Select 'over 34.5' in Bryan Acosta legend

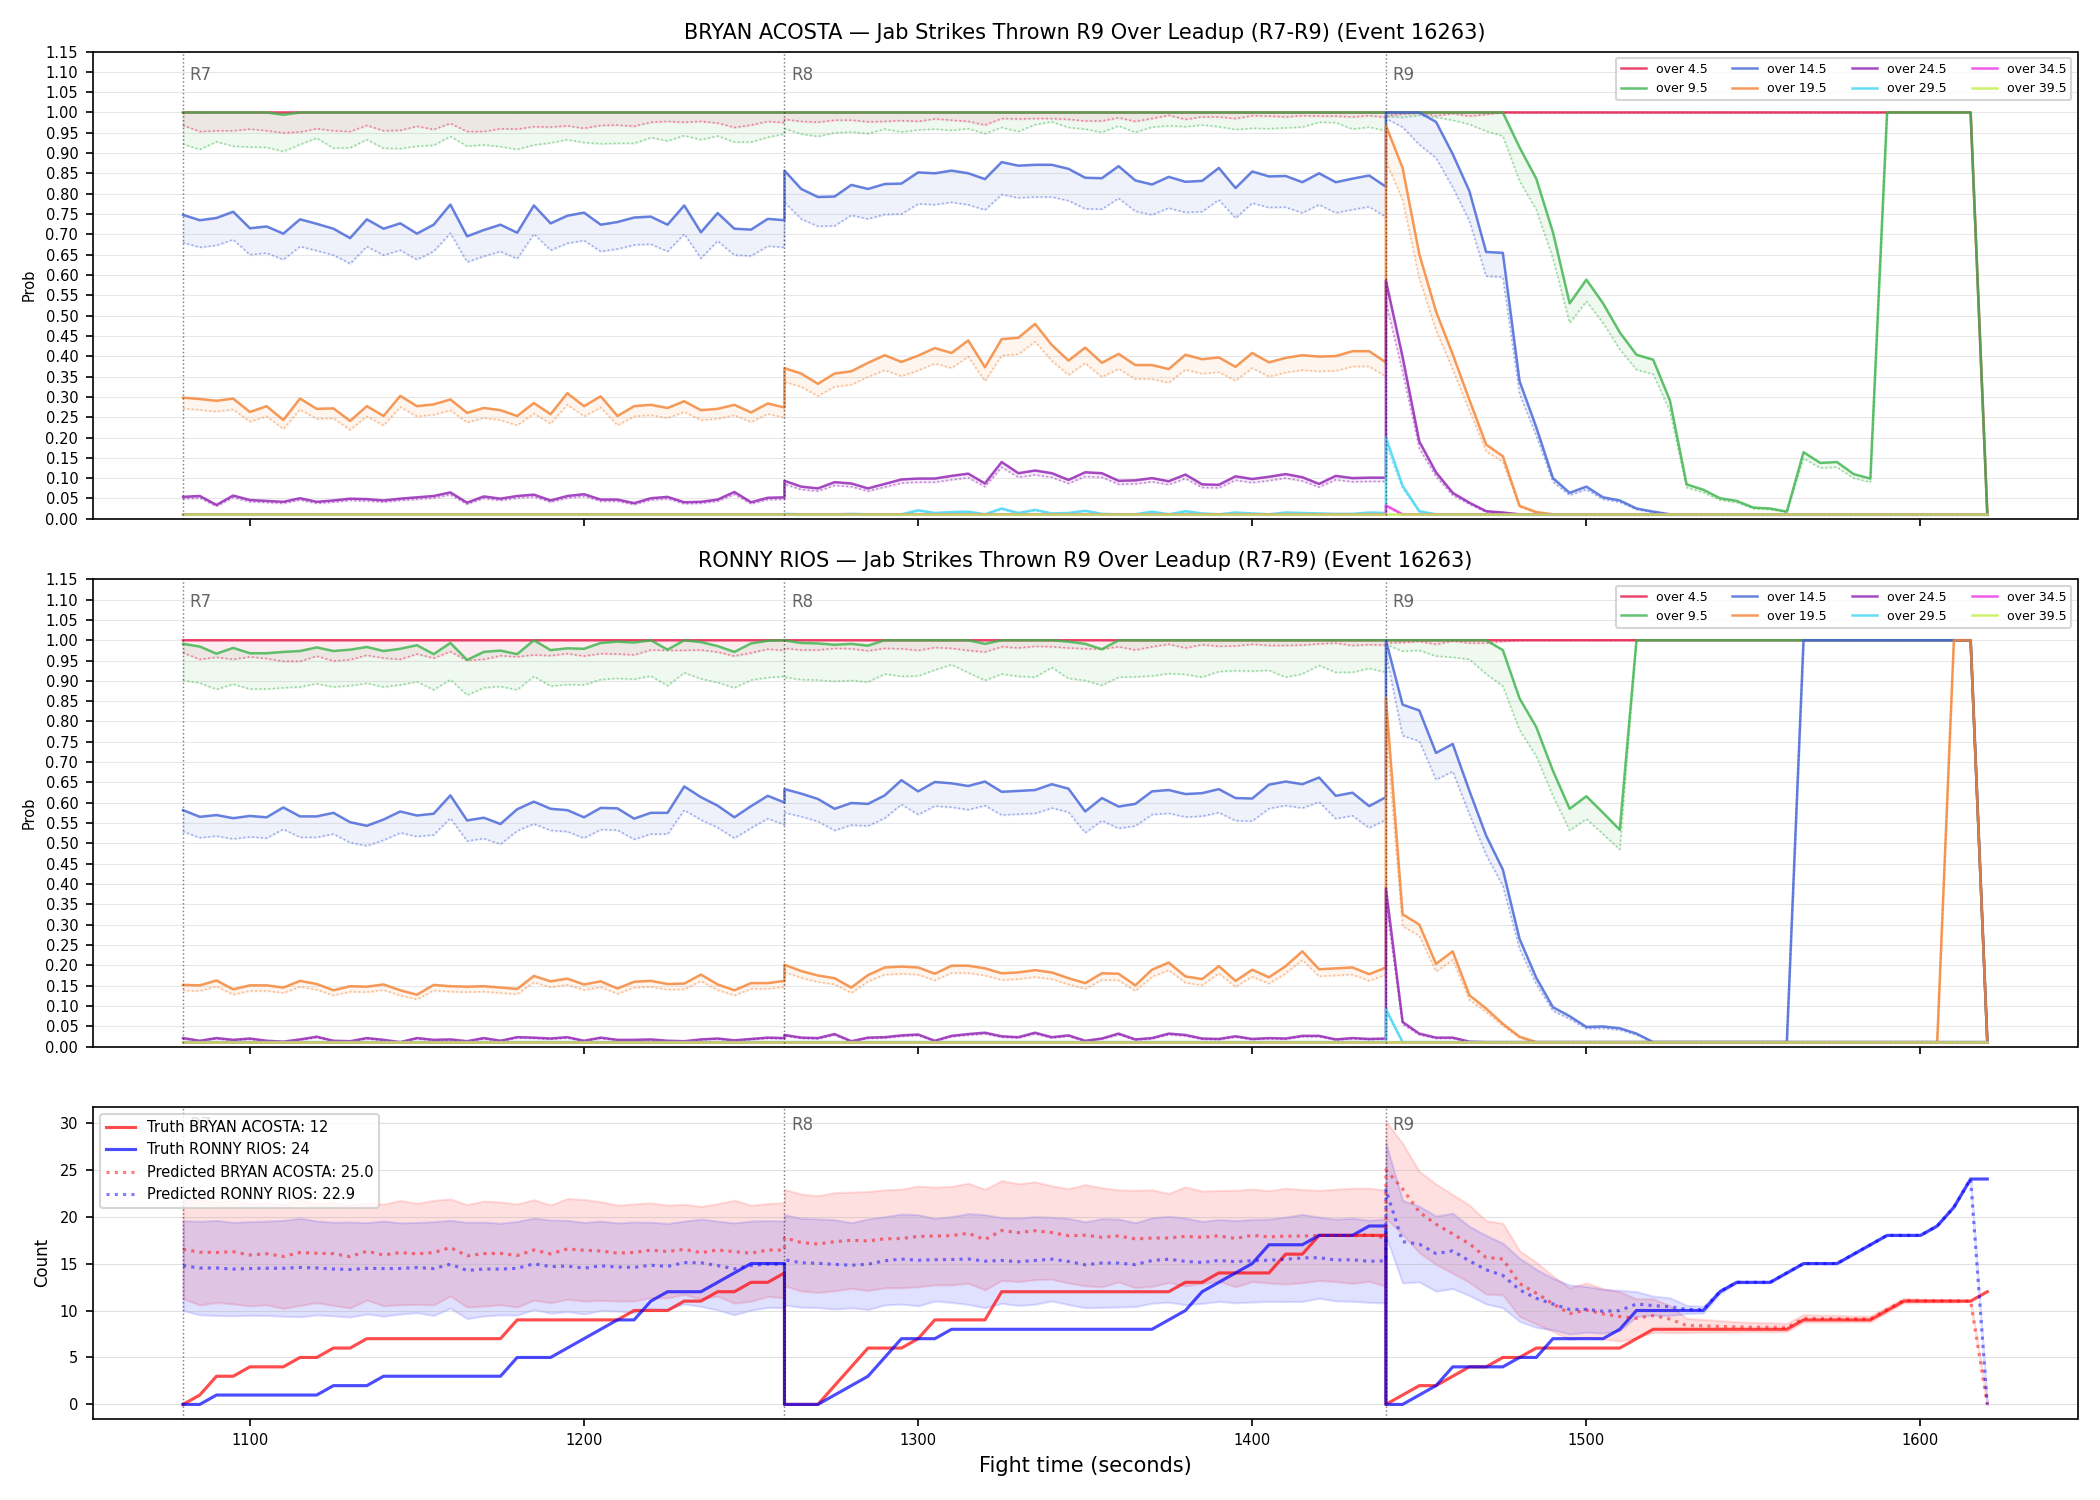click(x=2019, y=69)
